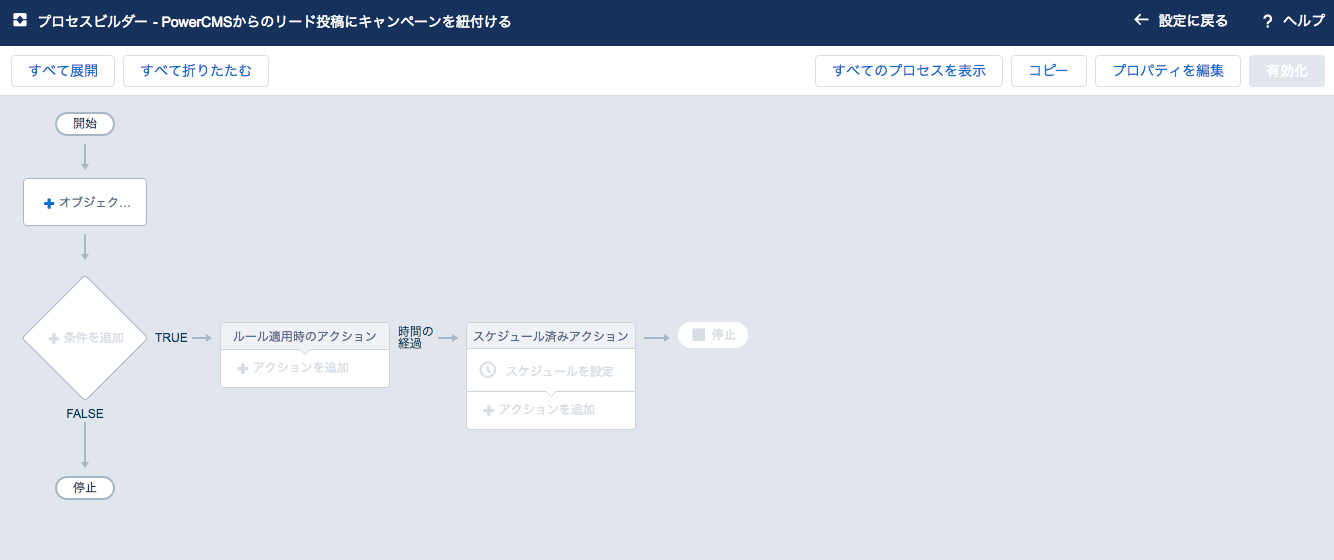Screen dimensions: 1334x560
Task: Click the plus icon in the 条件を追加 diamond
Action: coord(54,338)
